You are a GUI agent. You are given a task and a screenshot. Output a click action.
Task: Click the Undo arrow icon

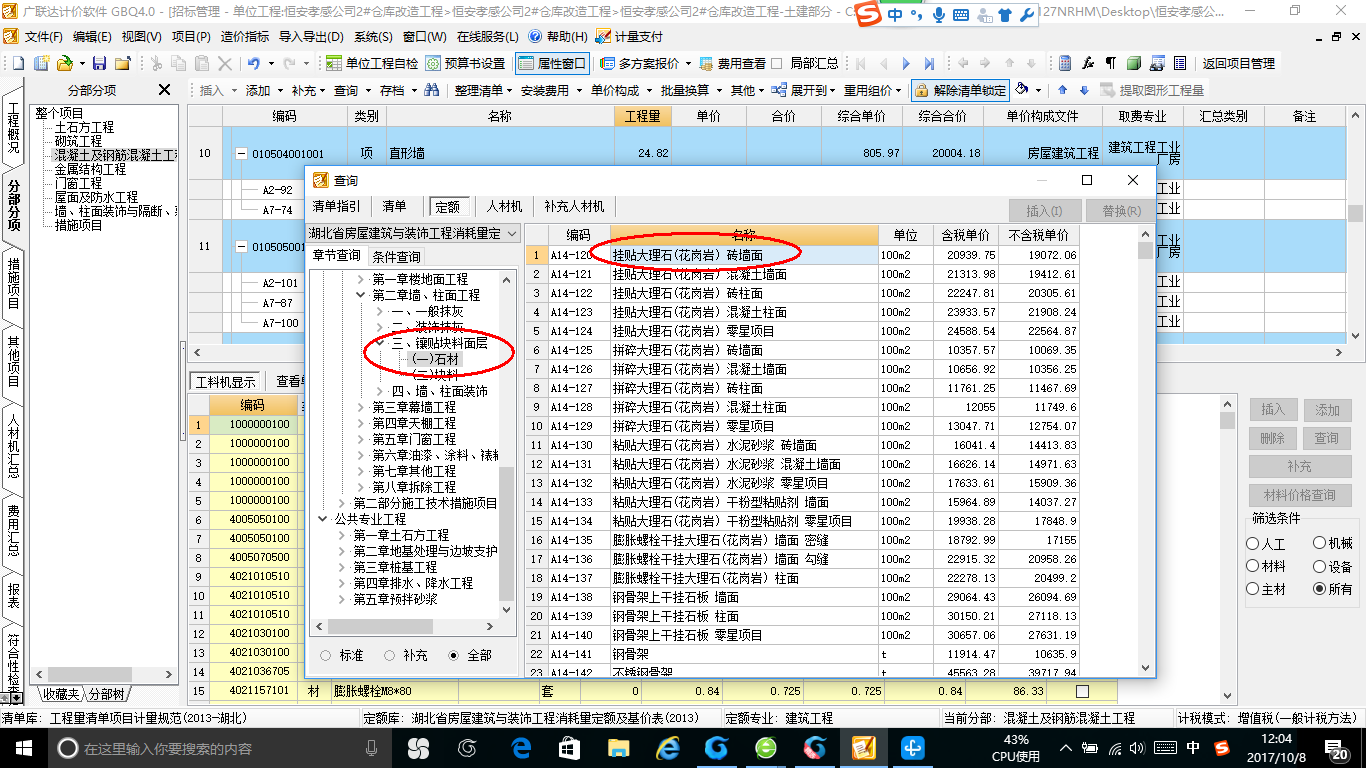(x=255, y=63)
